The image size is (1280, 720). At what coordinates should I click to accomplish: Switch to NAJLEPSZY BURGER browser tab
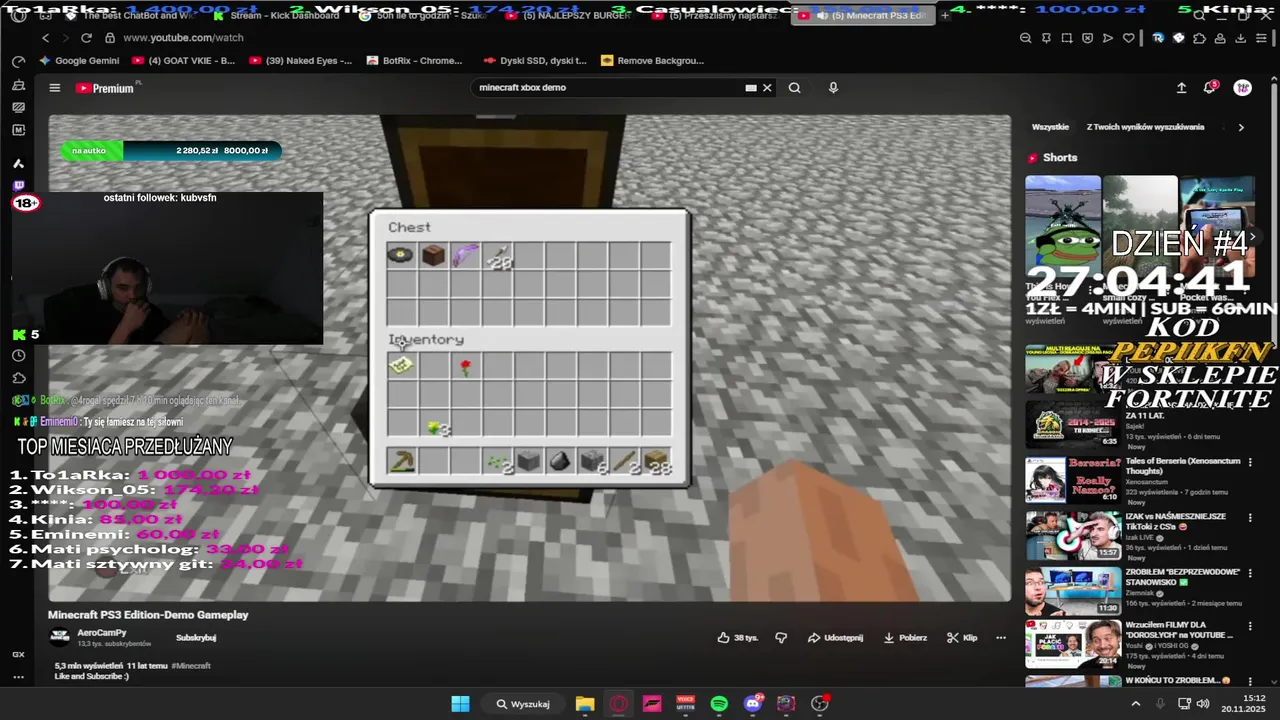coord(570,16)
